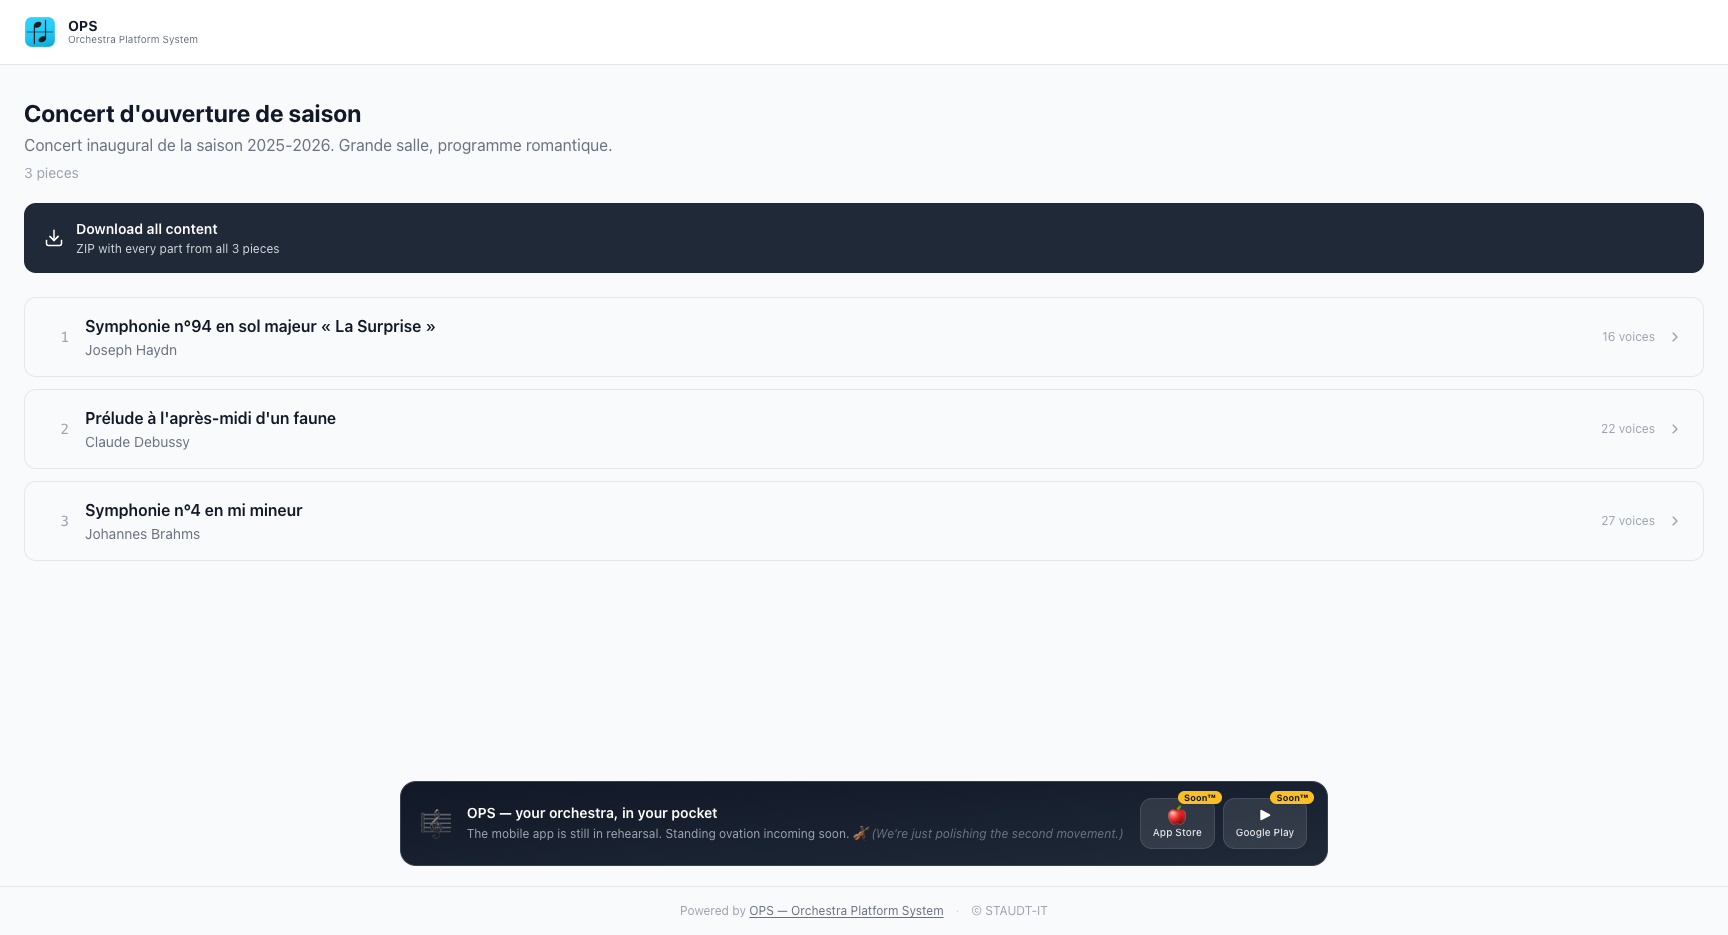Screen dimensions: 1728x935
Task: Click the Soon badge above Google Play
Action: coord(1292,798)
